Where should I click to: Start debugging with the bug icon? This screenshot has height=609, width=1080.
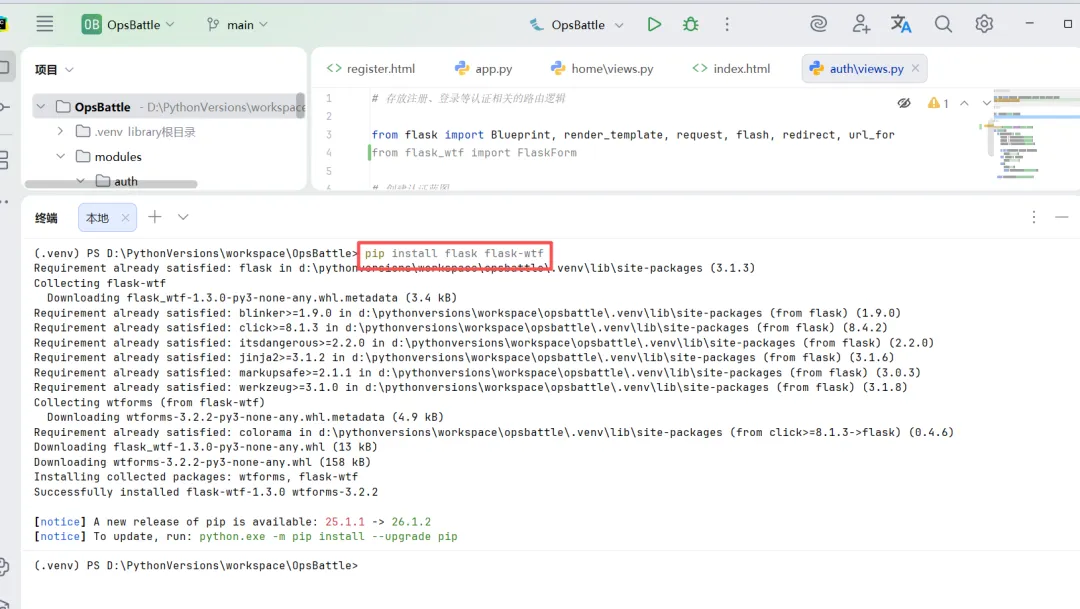(690, 24)
